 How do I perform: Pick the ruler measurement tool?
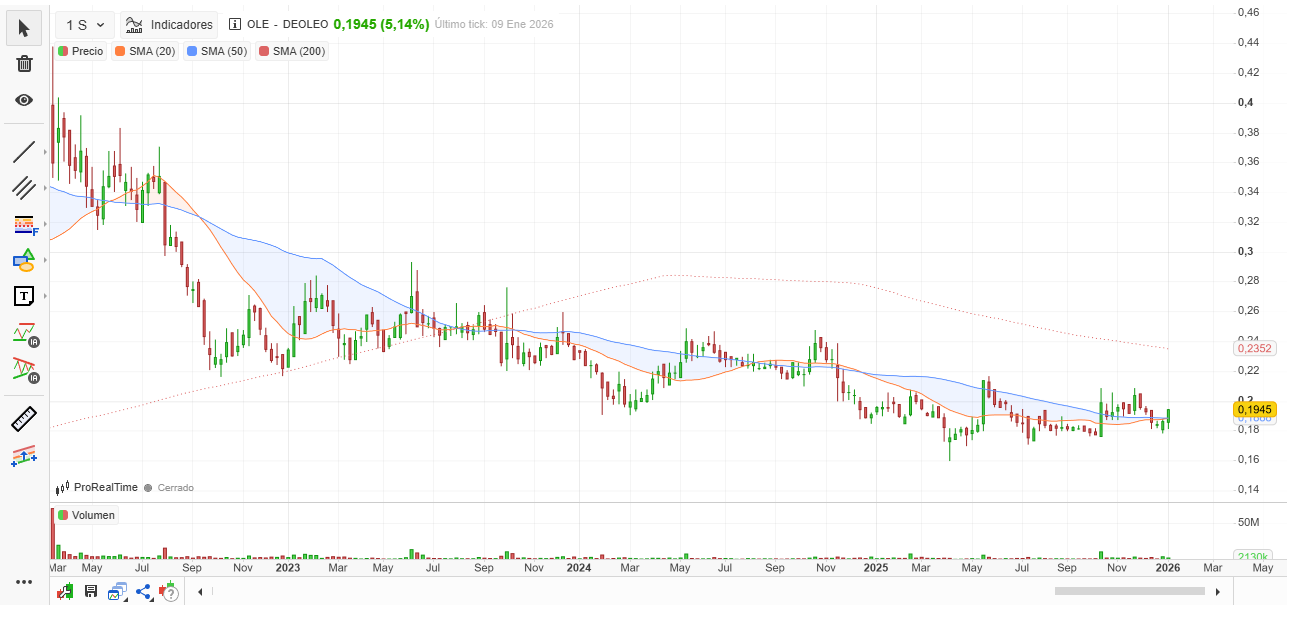tap(24, 418)
